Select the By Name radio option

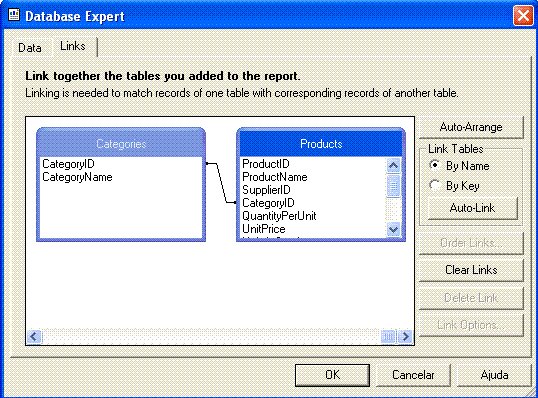[x=459, y=166]
